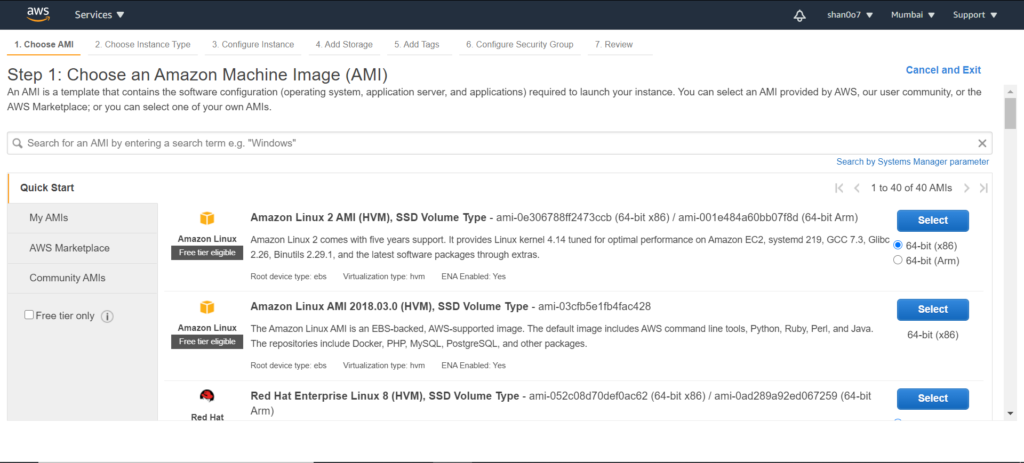1024x463 pixels.
Task: Go to next page of AMIs
Action: pyautogui.click(x=967, y=188)
